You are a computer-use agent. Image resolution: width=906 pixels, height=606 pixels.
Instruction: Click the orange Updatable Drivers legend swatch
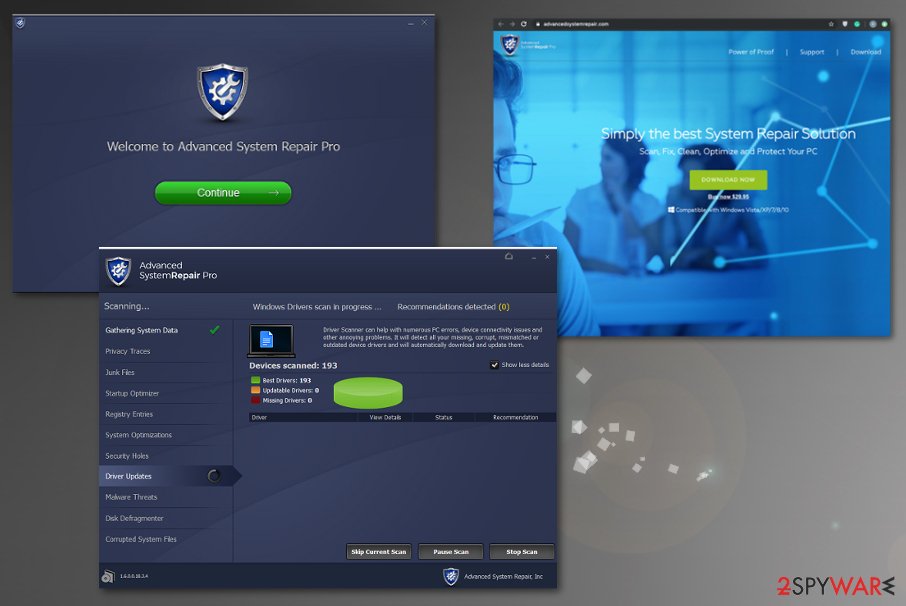(x=255, y=391)
